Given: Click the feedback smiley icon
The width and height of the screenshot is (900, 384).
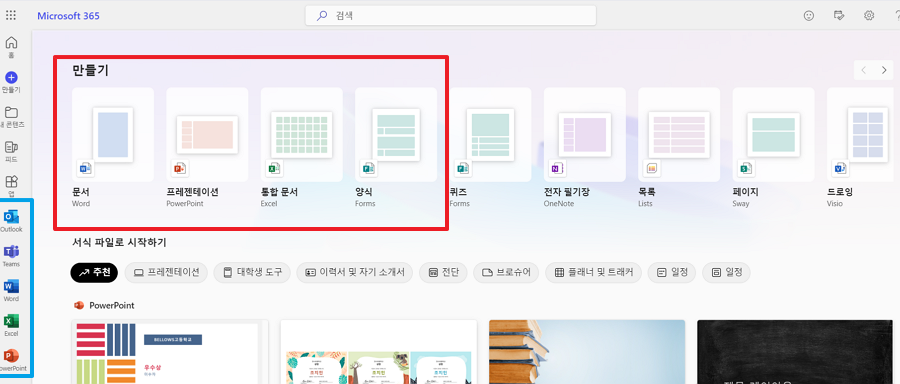Looking at the screenshot, I should (809, 15).
